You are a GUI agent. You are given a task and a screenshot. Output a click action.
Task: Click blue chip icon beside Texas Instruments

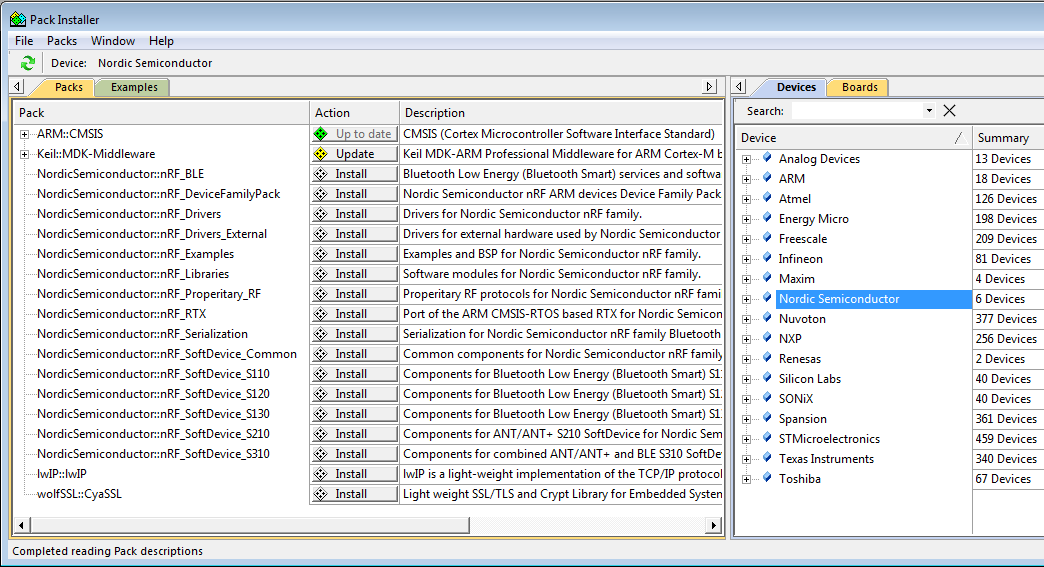click(767, 458)
